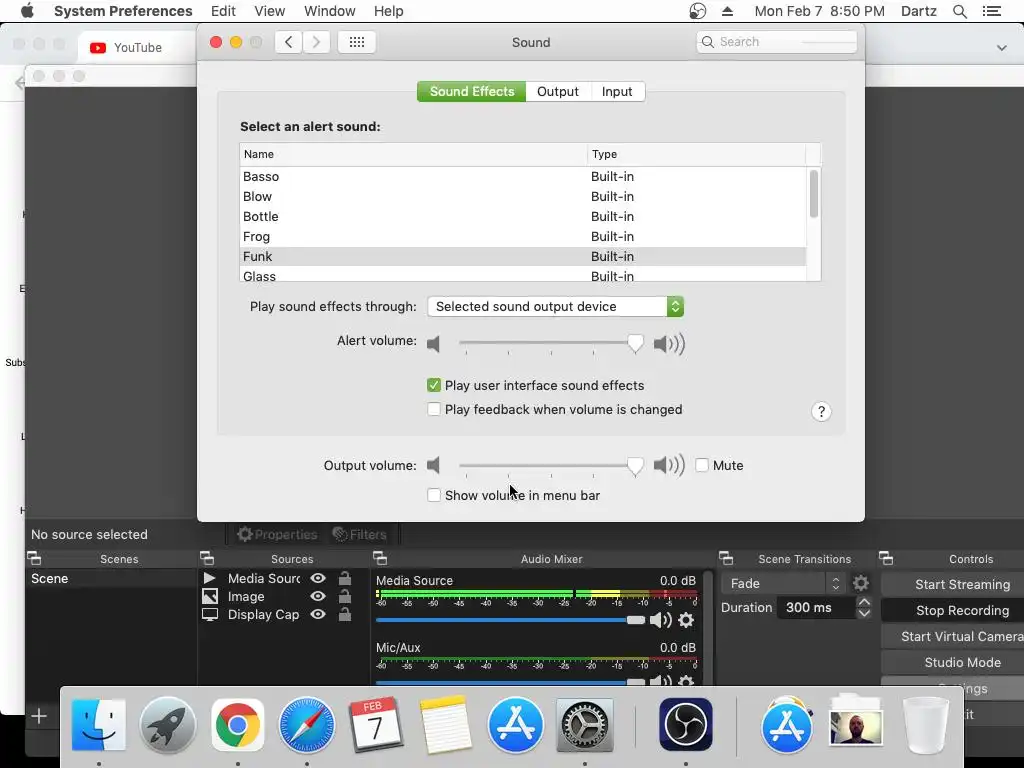This screenshot has width=1024, height=768.
Task: Click the Apple menu logo
Action: tap(27, 11)
